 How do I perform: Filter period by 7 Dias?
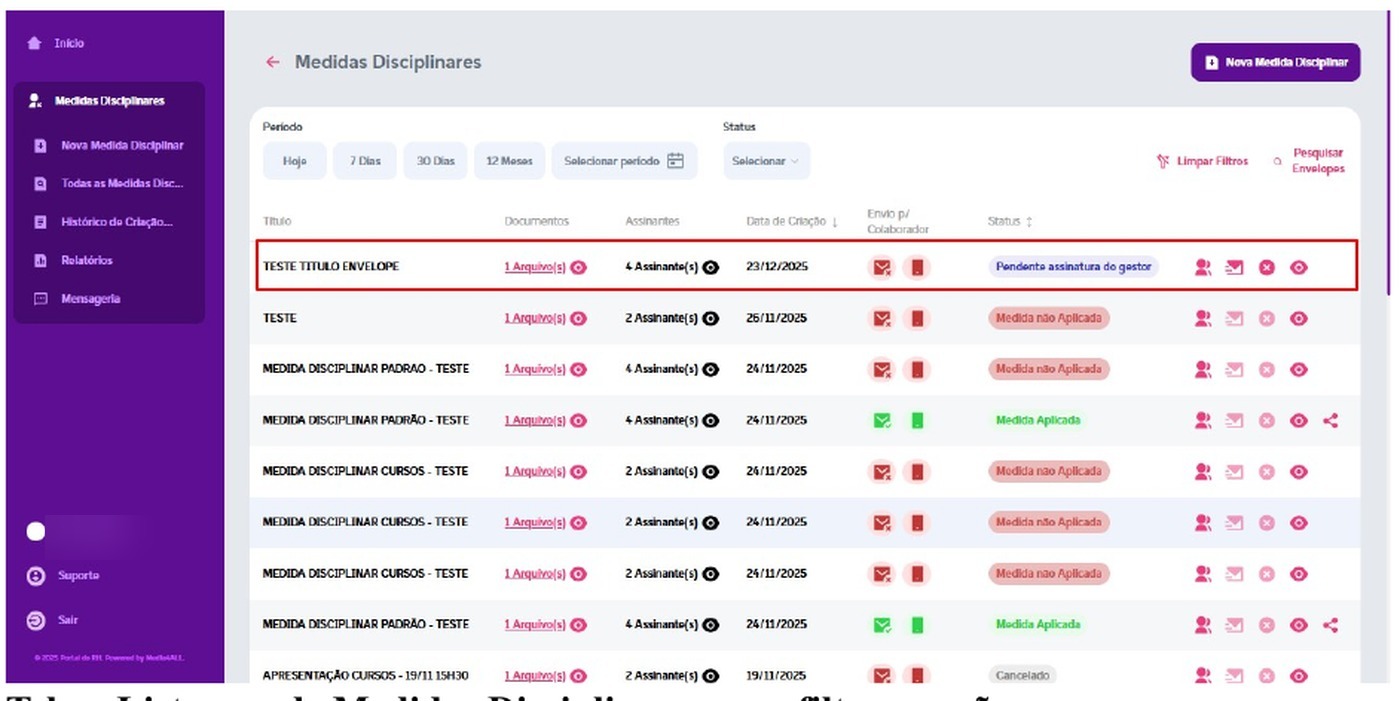pyautogui.click(x=364, y=161)
